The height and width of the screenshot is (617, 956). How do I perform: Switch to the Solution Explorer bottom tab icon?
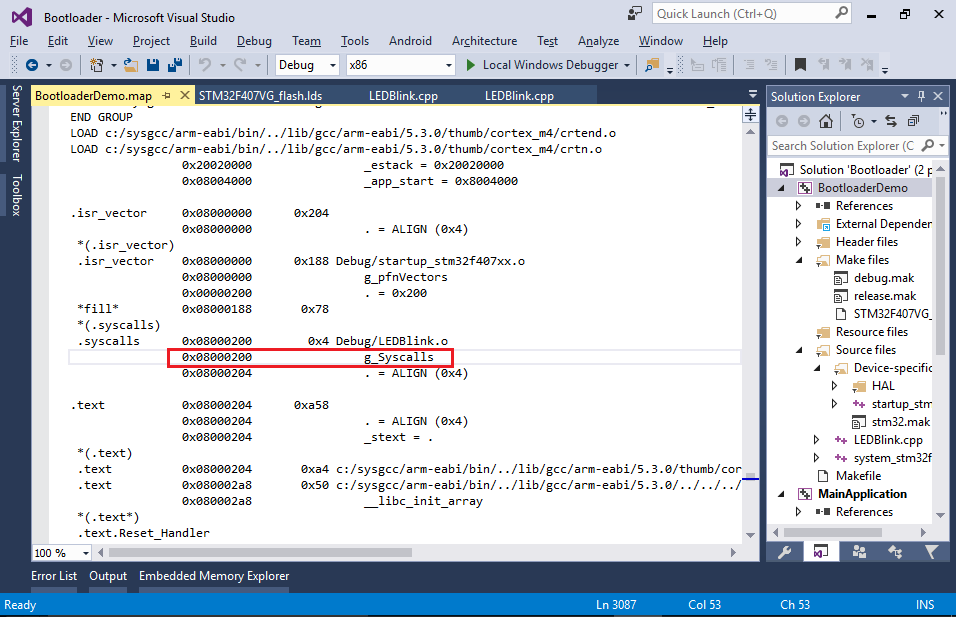coord(821,552)
